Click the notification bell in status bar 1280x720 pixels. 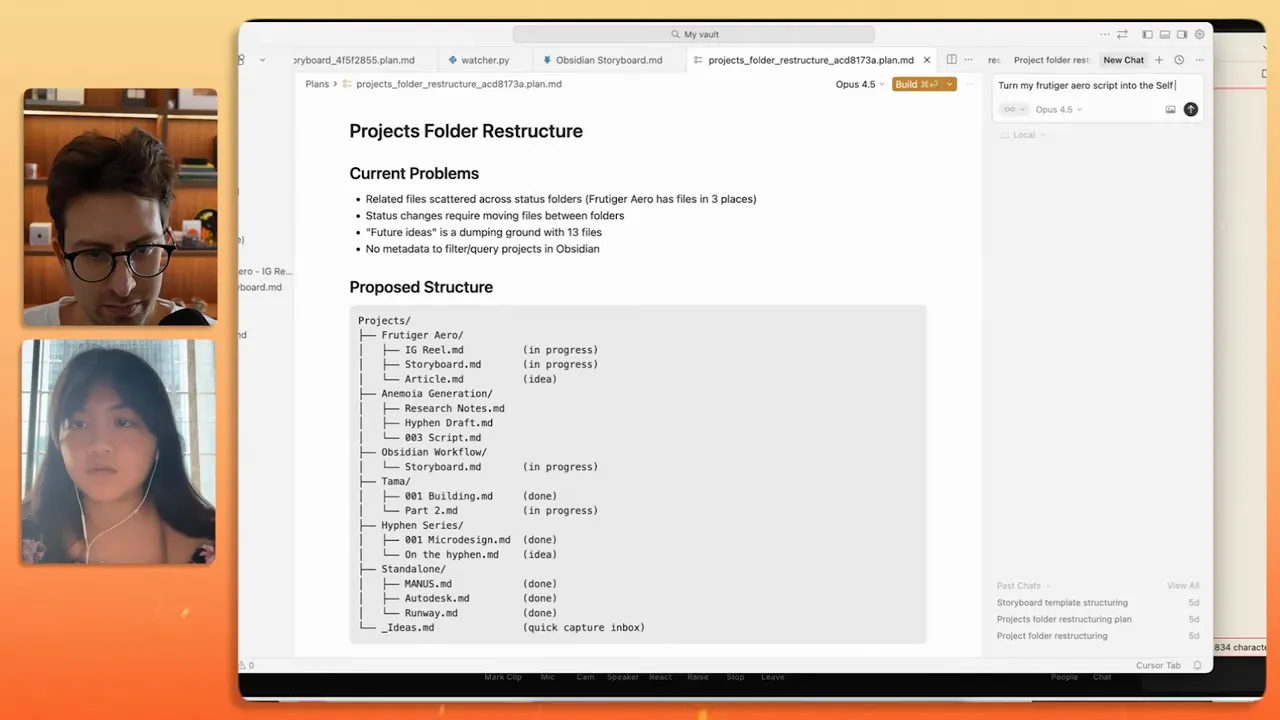point(1197,665)
